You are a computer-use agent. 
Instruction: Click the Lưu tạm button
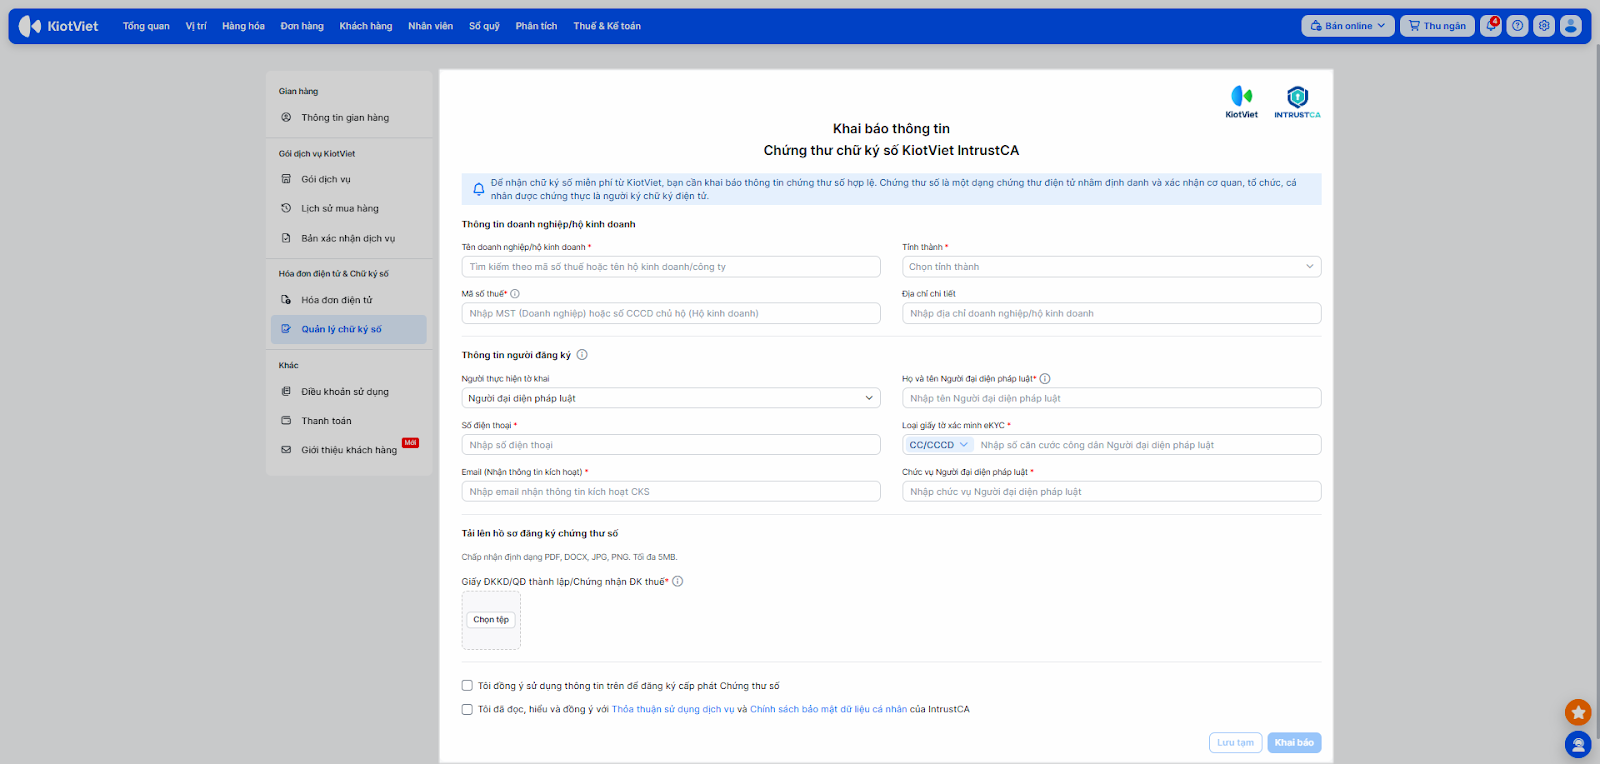pyautogui.click(x=1236, y=743)
